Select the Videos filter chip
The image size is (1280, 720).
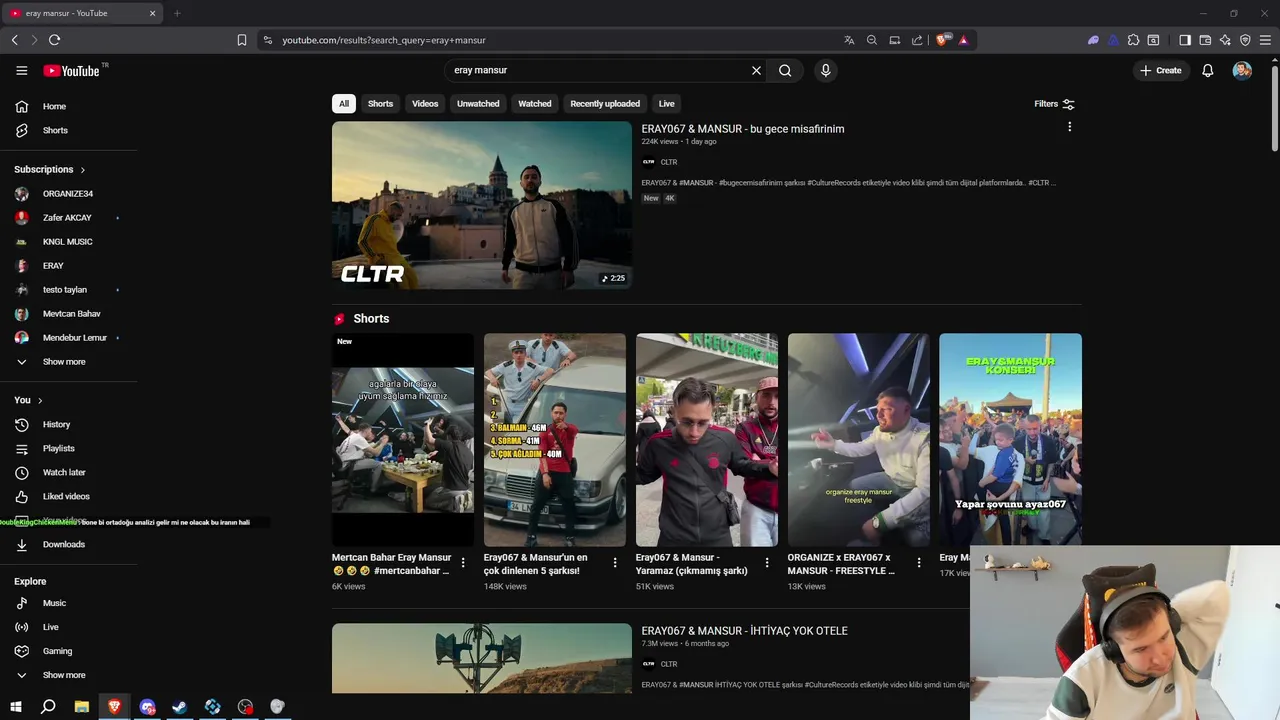(425, 104)
